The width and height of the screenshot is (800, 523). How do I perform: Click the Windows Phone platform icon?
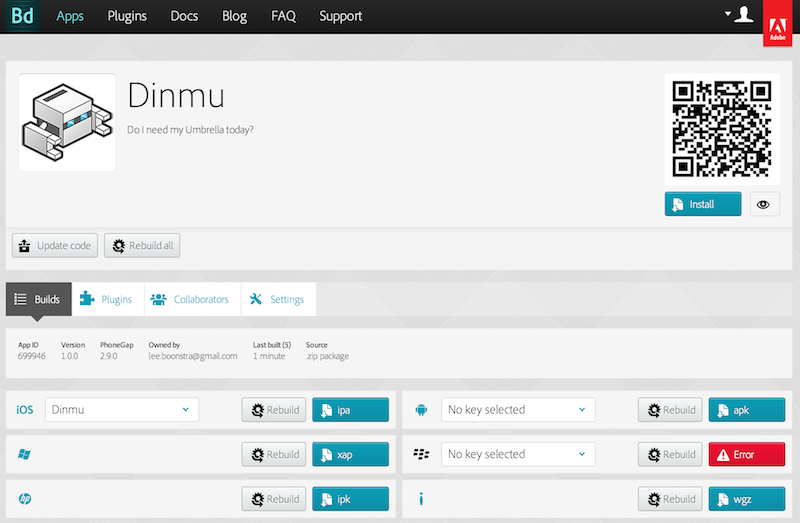(24, 454)
